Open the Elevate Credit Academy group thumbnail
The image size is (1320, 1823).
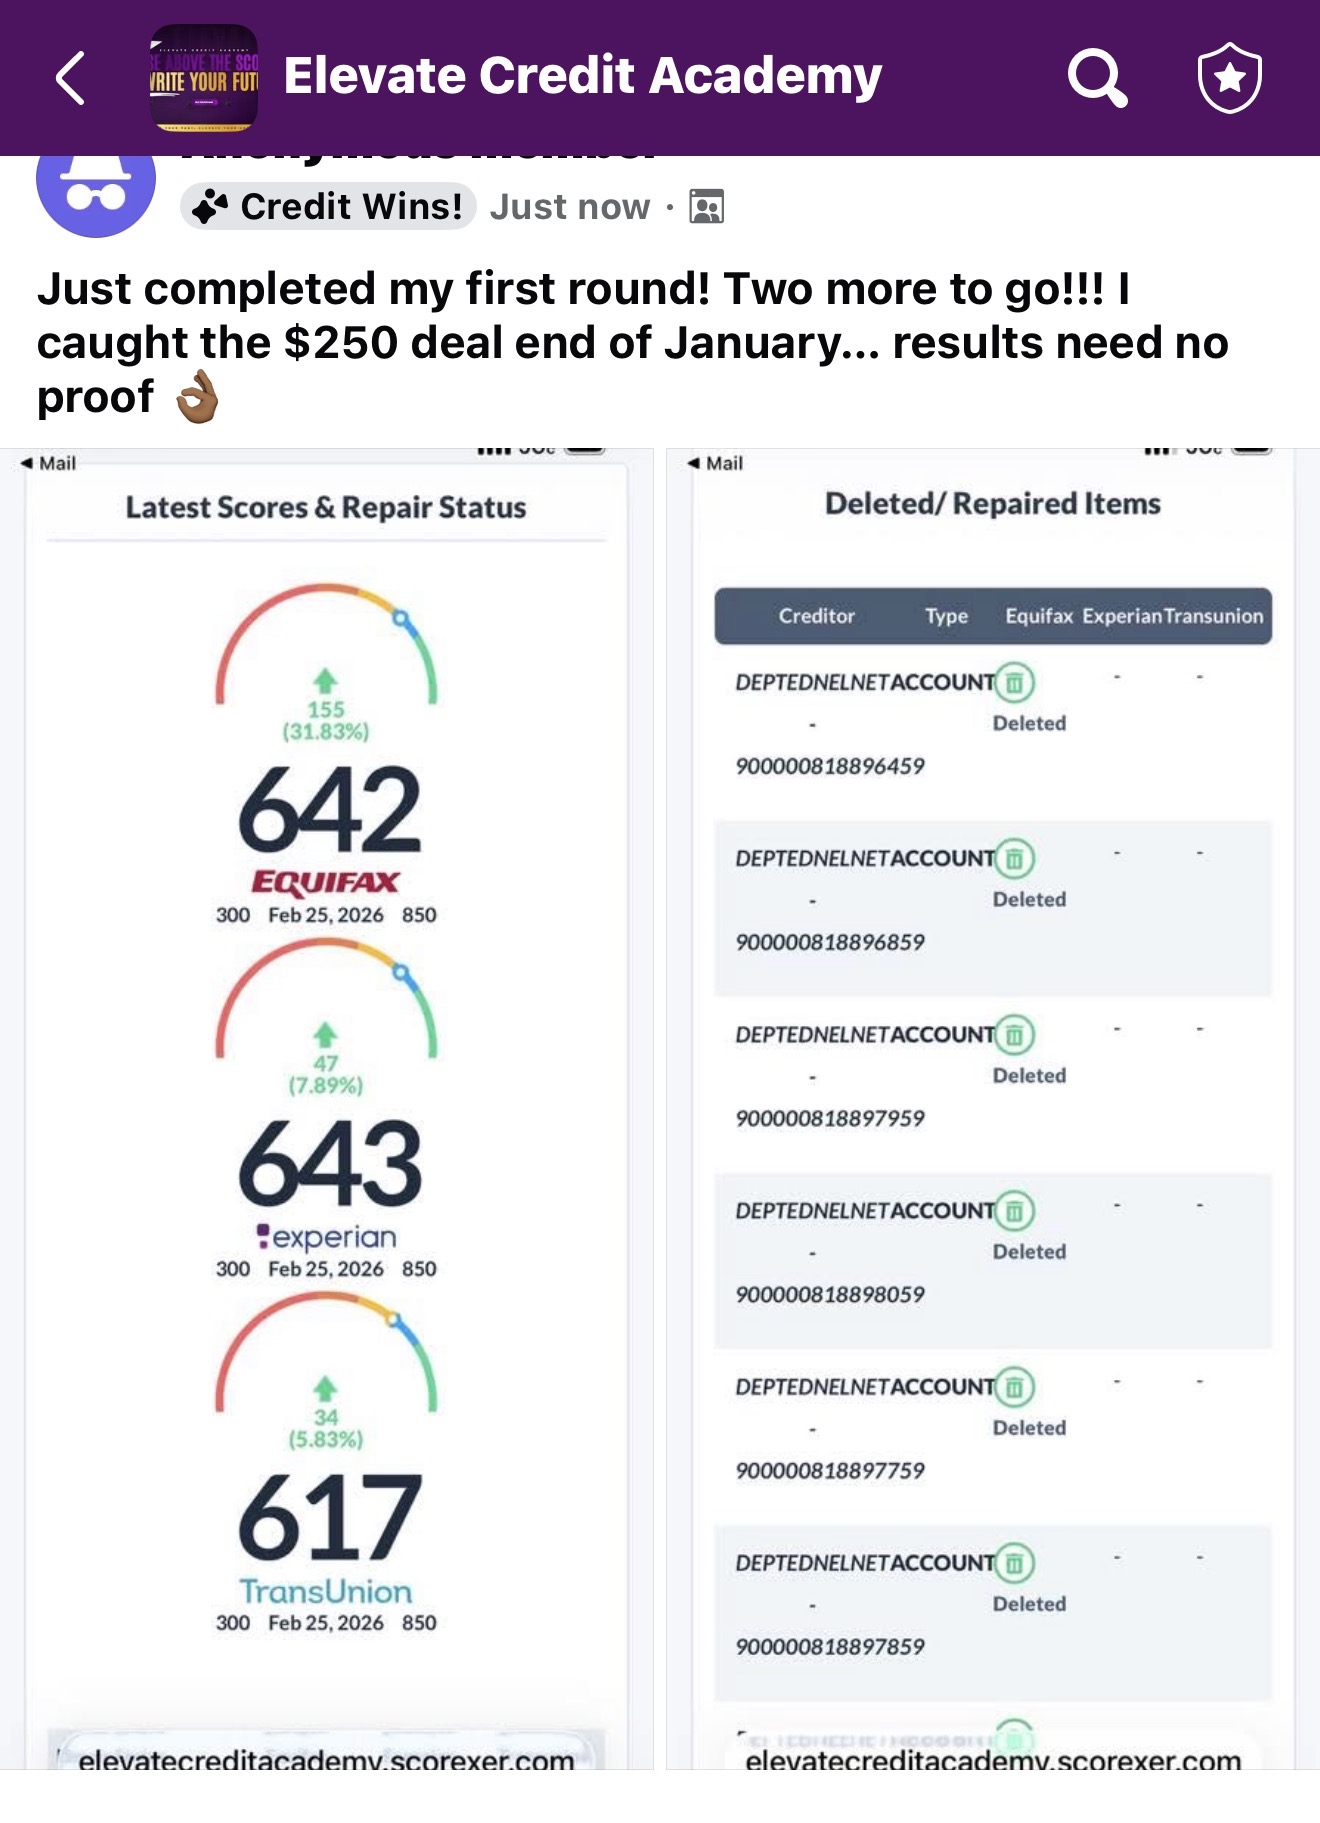pyautogui.click(x=204, y=78)
